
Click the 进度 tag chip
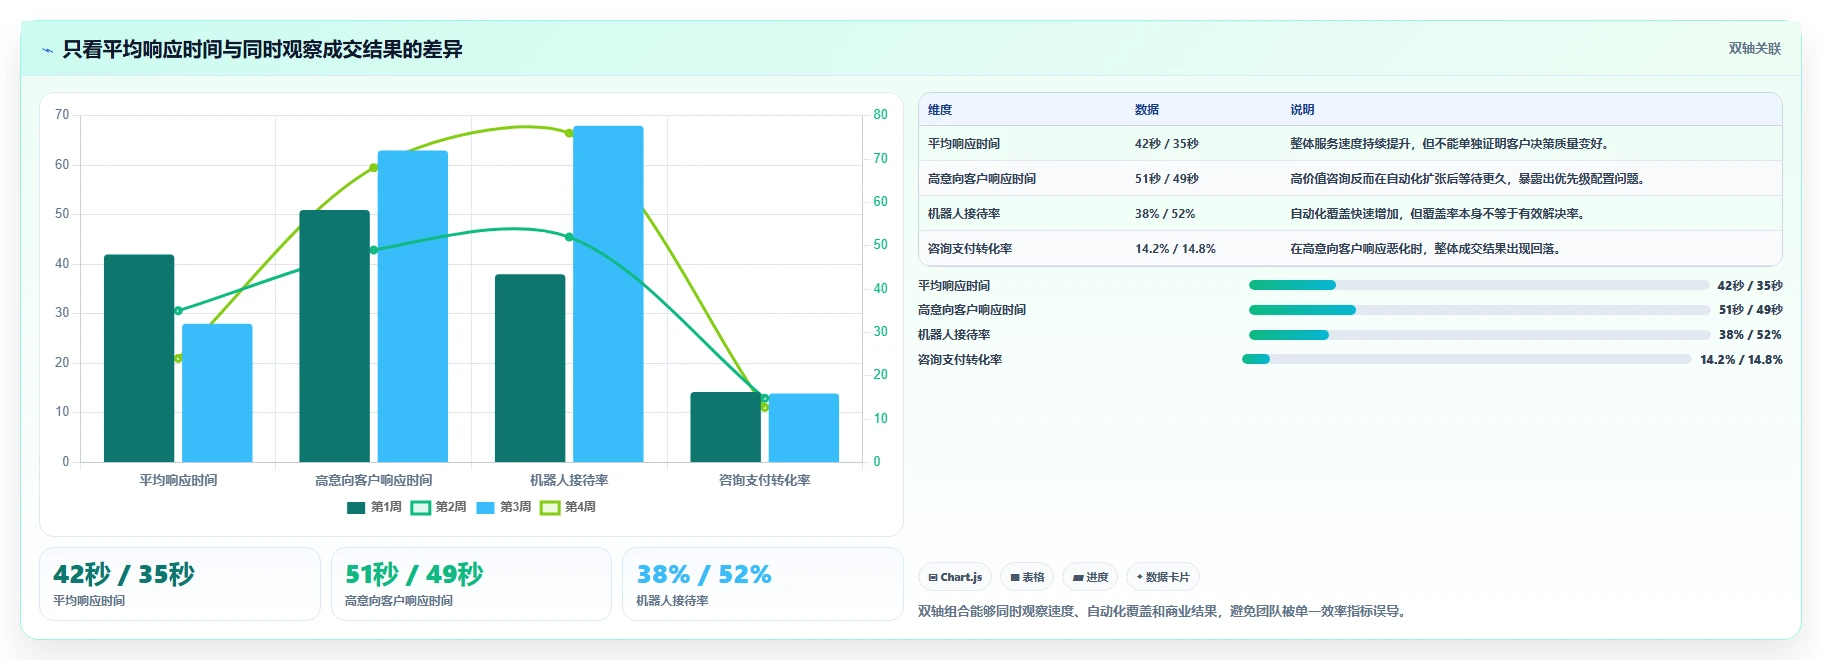(x=1090, y=577)
